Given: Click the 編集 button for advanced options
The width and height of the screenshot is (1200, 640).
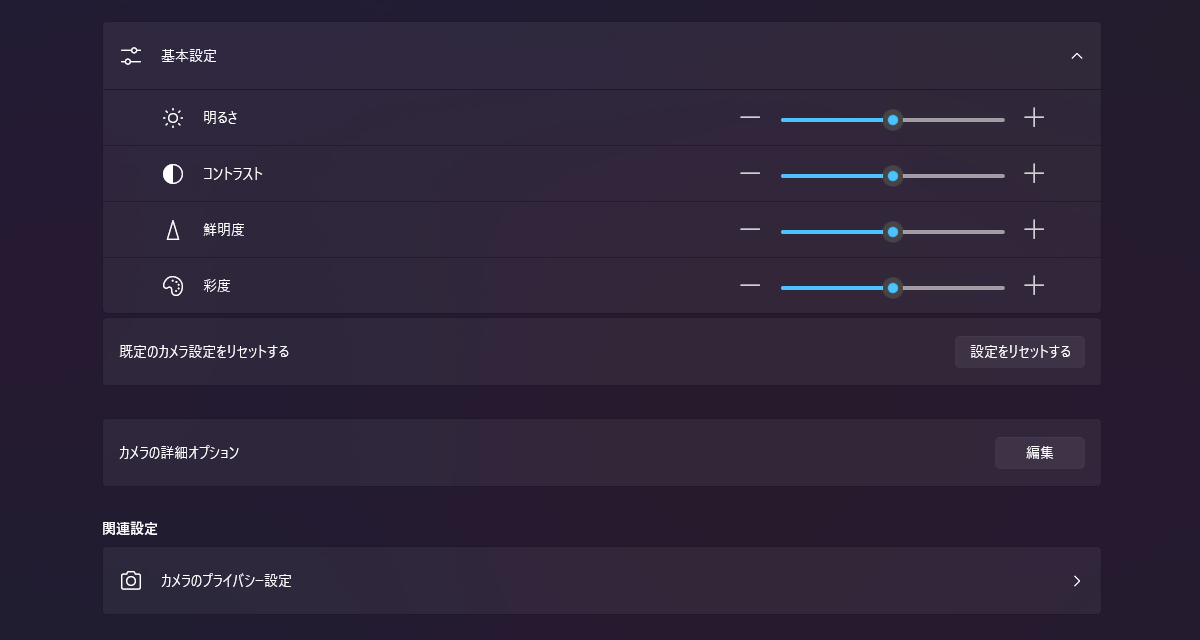Looking at the screenshot, I should (x=1040, y=453).
